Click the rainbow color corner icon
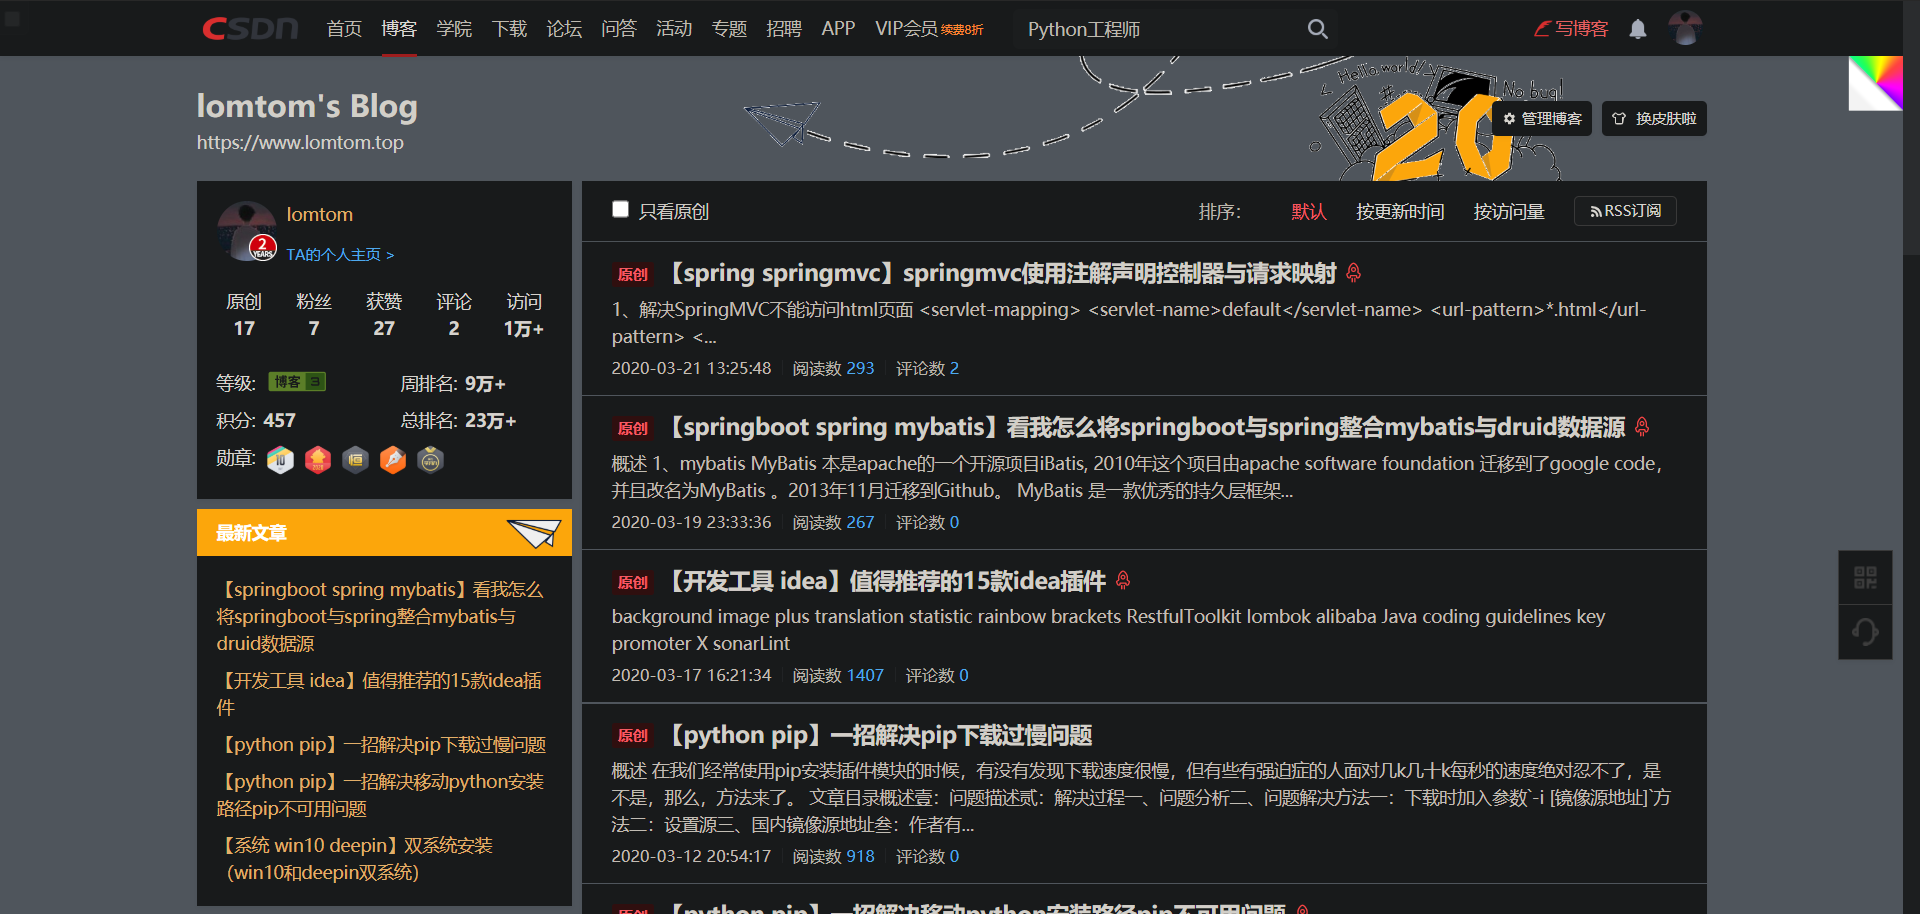Viewport: 1920px width, 914px height. (1875, 83)
